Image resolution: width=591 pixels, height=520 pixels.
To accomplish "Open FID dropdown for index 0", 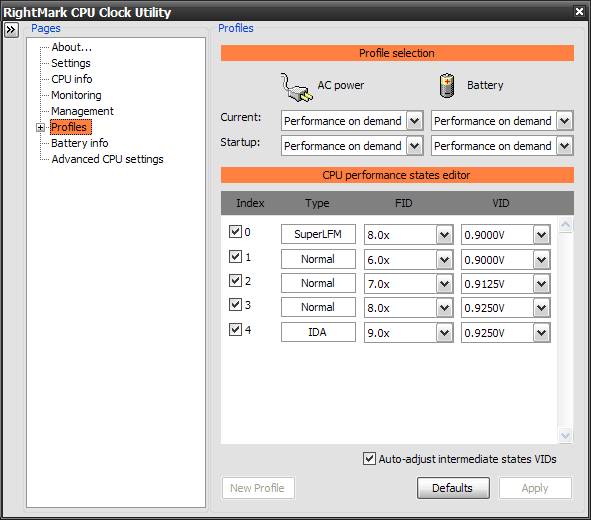I will click(x=444, y=235).
